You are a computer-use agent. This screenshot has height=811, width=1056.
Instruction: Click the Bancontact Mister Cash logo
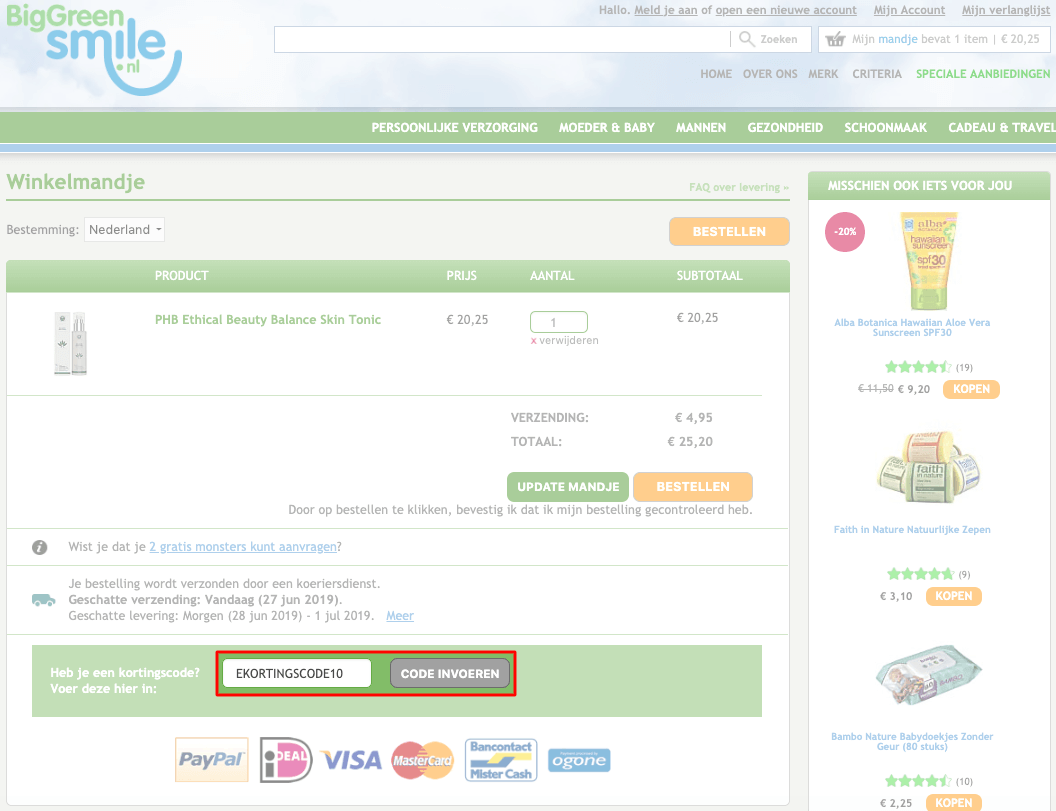click(501, 760)
